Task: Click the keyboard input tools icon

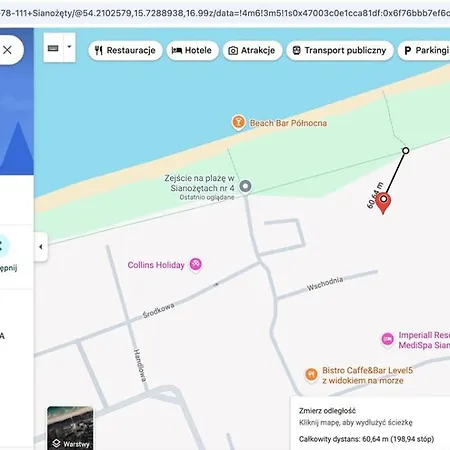Action: 53,48
